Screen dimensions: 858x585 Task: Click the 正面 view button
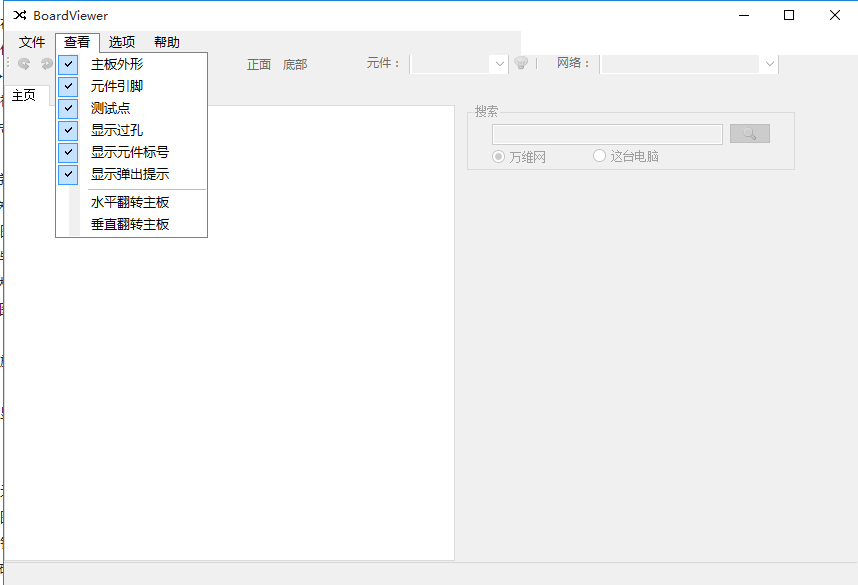point(258,63)
